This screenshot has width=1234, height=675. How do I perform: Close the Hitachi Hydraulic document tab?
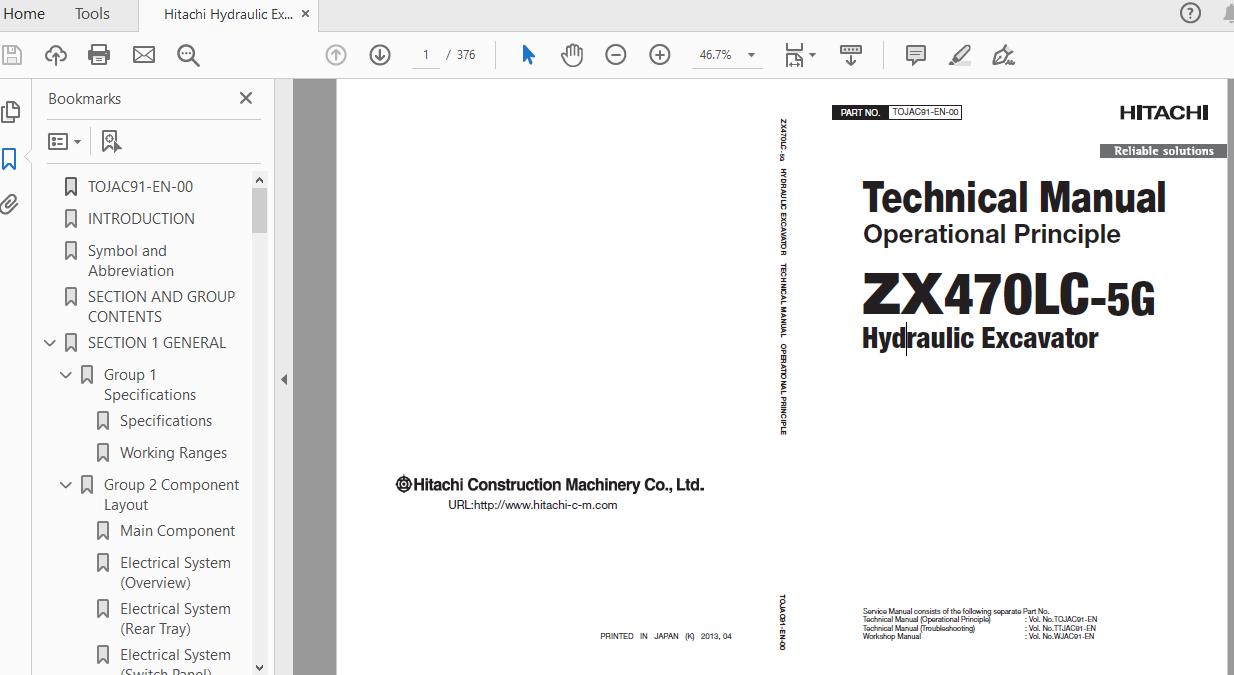click(x=306, y=14)
